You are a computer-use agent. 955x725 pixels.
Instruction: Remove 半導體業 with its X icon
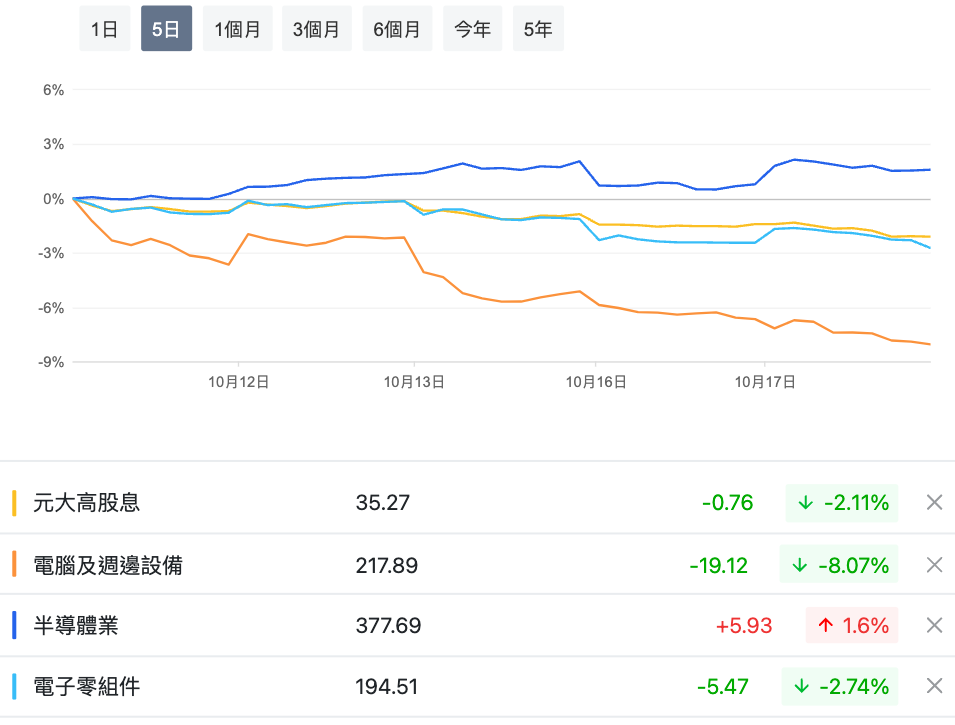[x=934, y=626]
